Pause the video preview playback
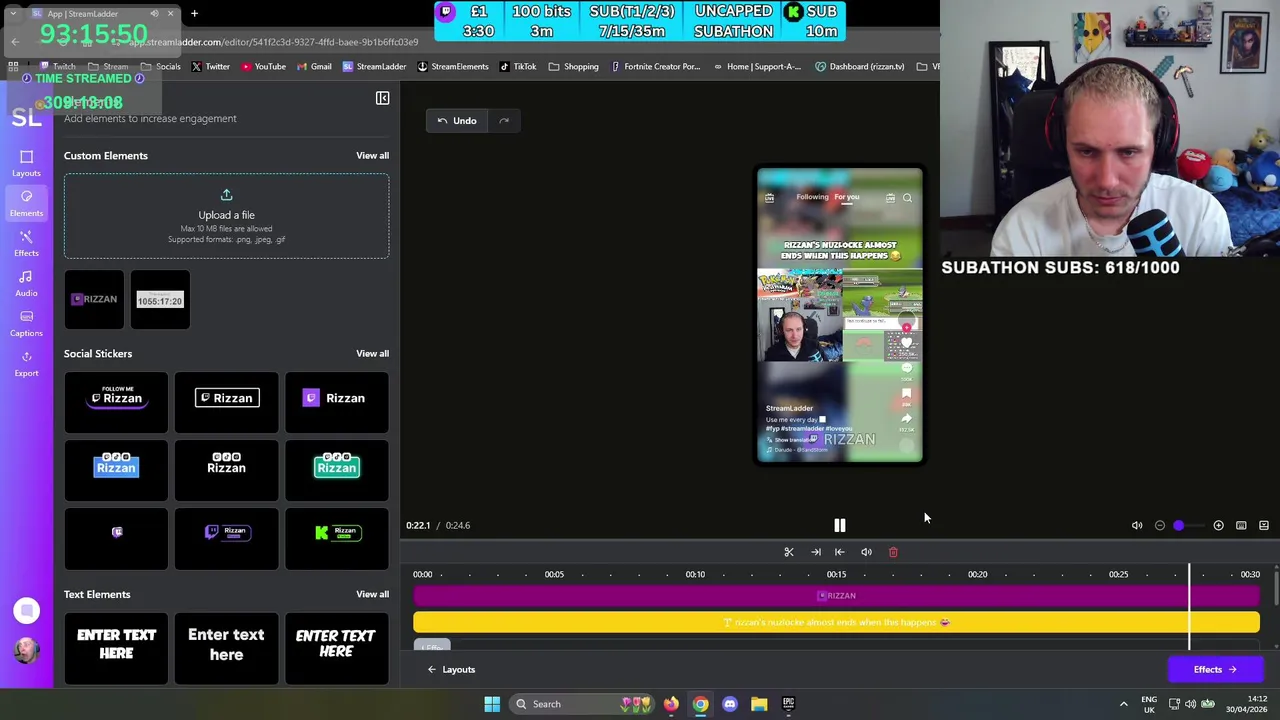The image size is (1280, 720). (840, 525)
